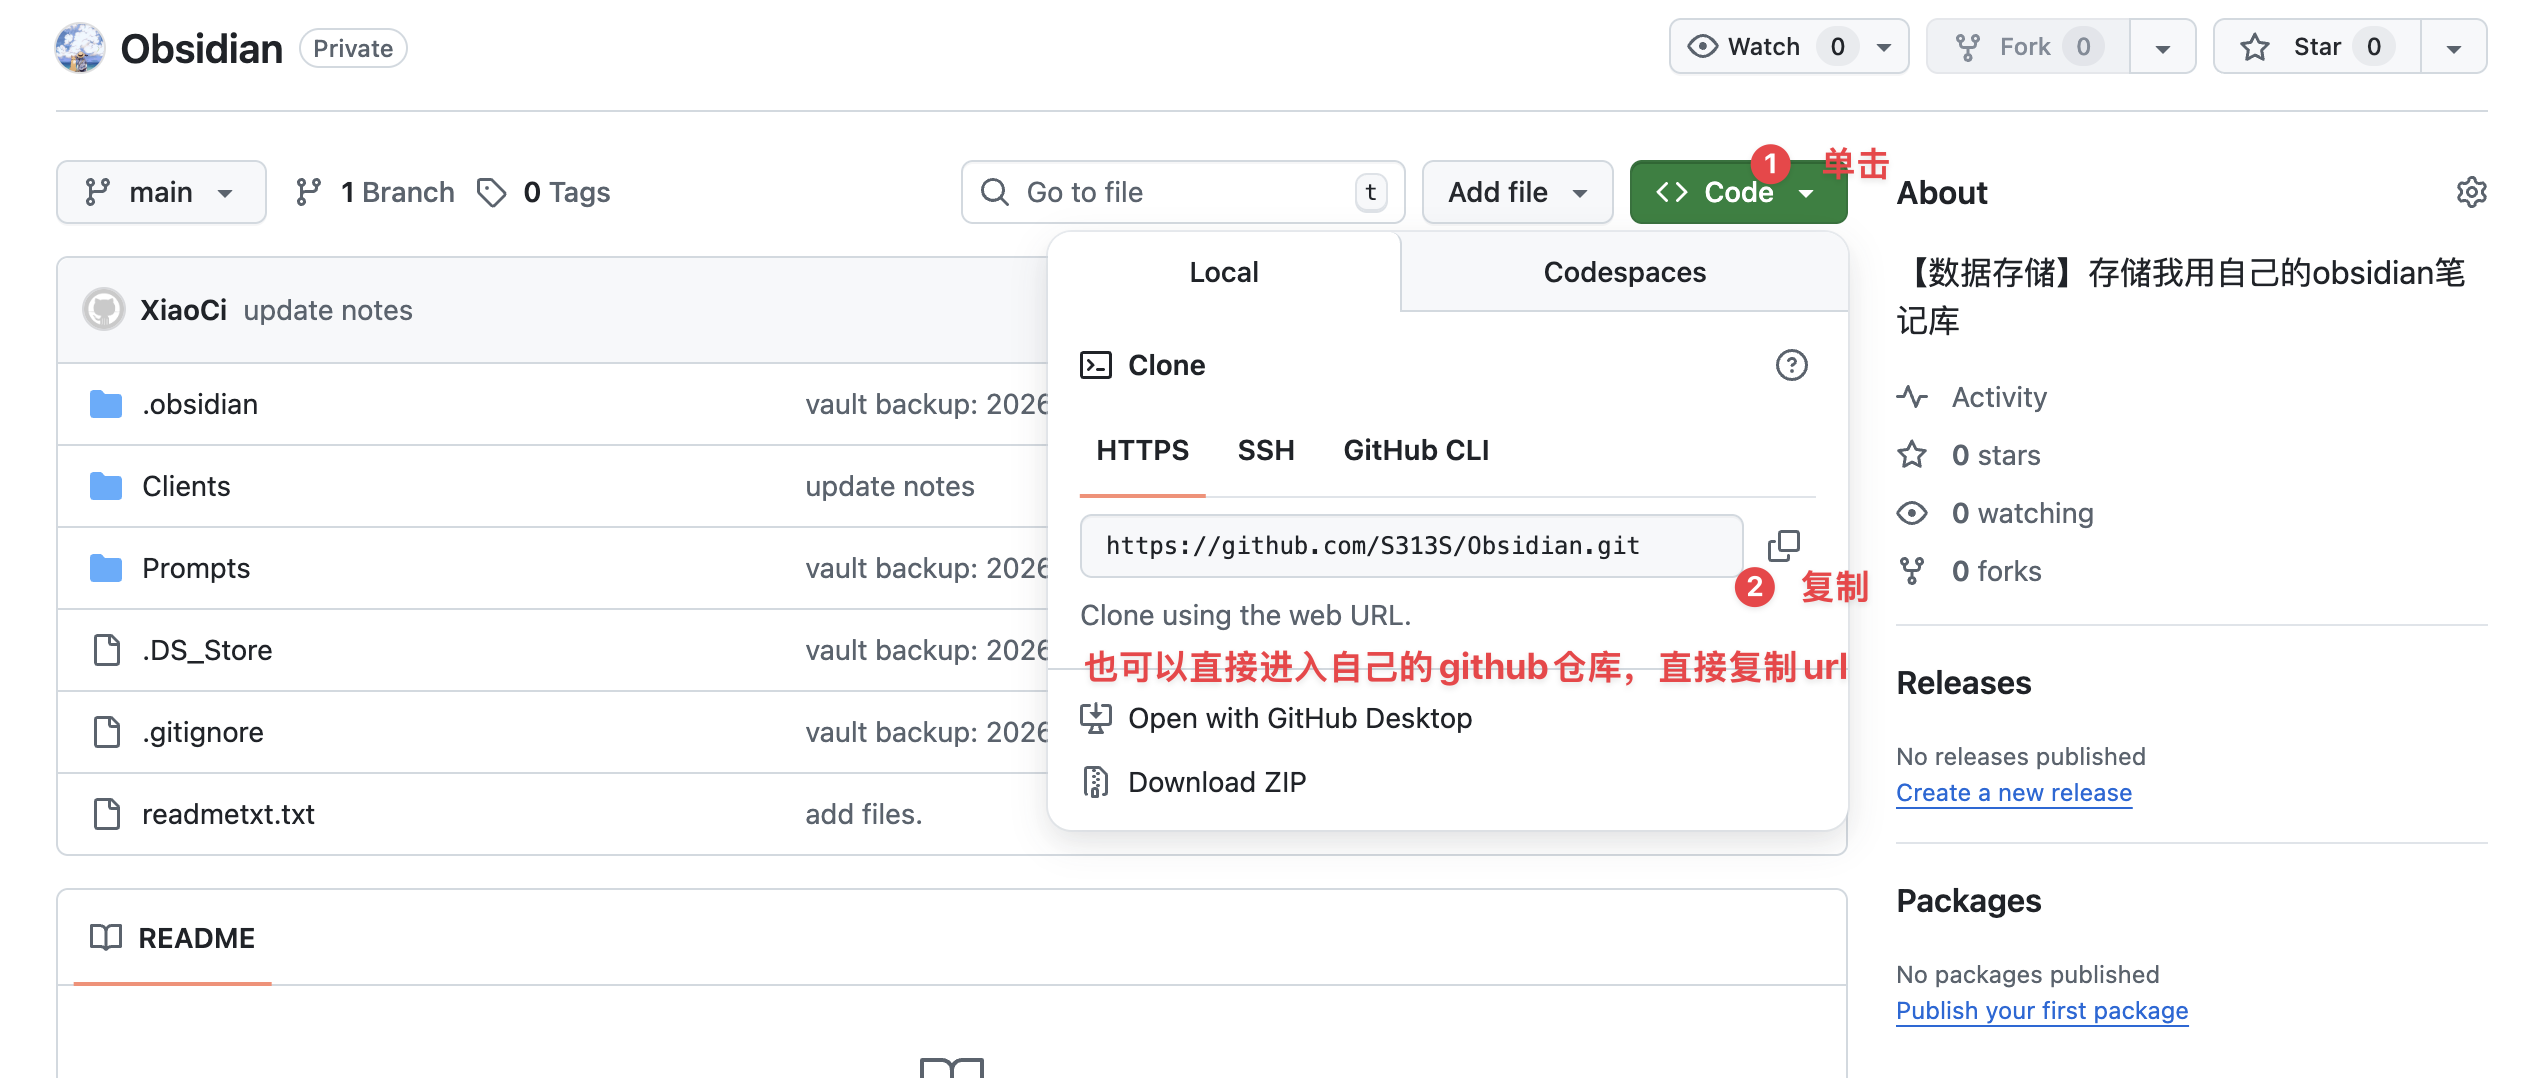Click the .gitignore row file icon
Image resolution: width=2524 pixels, height=1078 pixels.
(107, 732)
